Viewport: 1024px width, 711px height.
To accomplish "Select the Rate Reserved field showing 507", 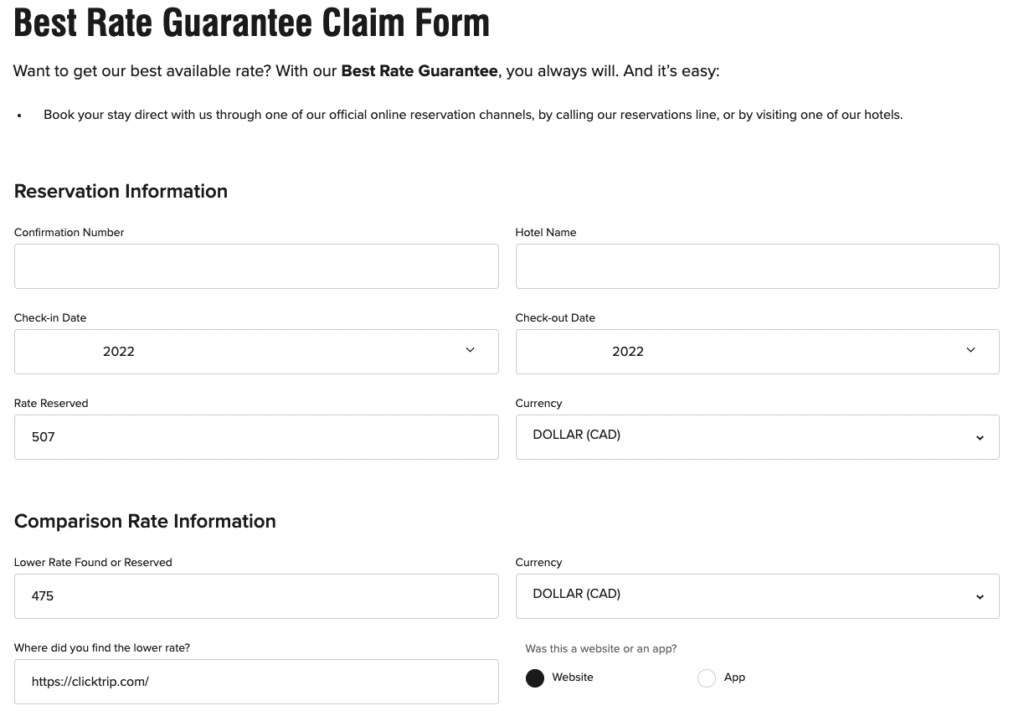I will [x=256, y=437].
